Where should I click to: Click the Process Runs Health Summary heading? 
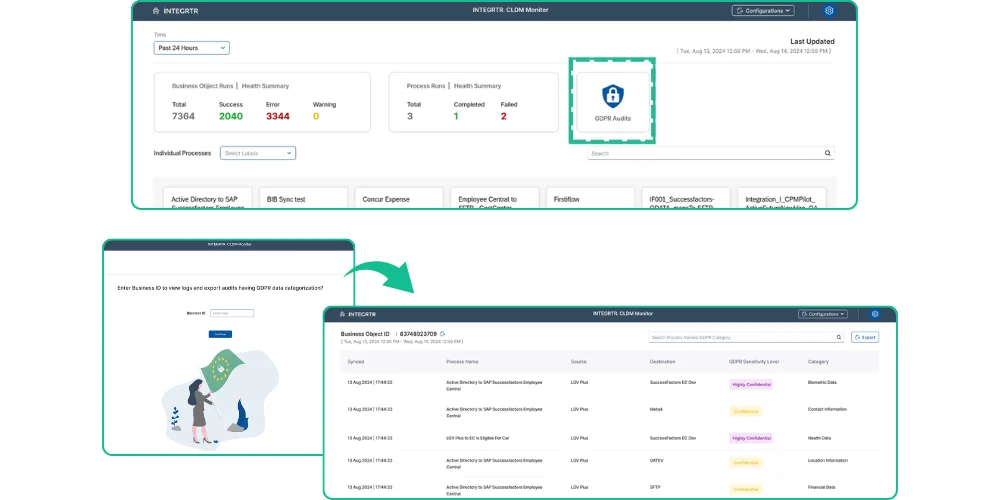(x=454, y=85)
